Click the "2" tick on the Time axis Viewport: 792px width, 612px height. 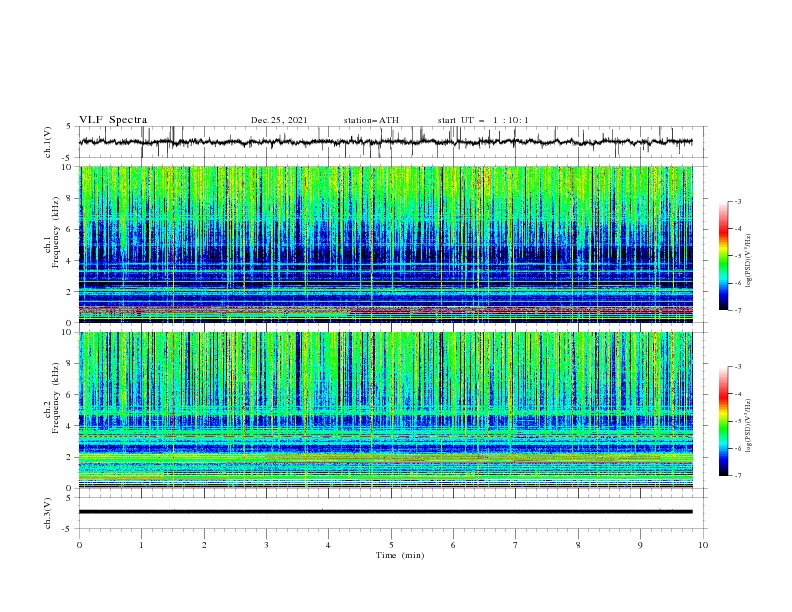click(204, 545)
